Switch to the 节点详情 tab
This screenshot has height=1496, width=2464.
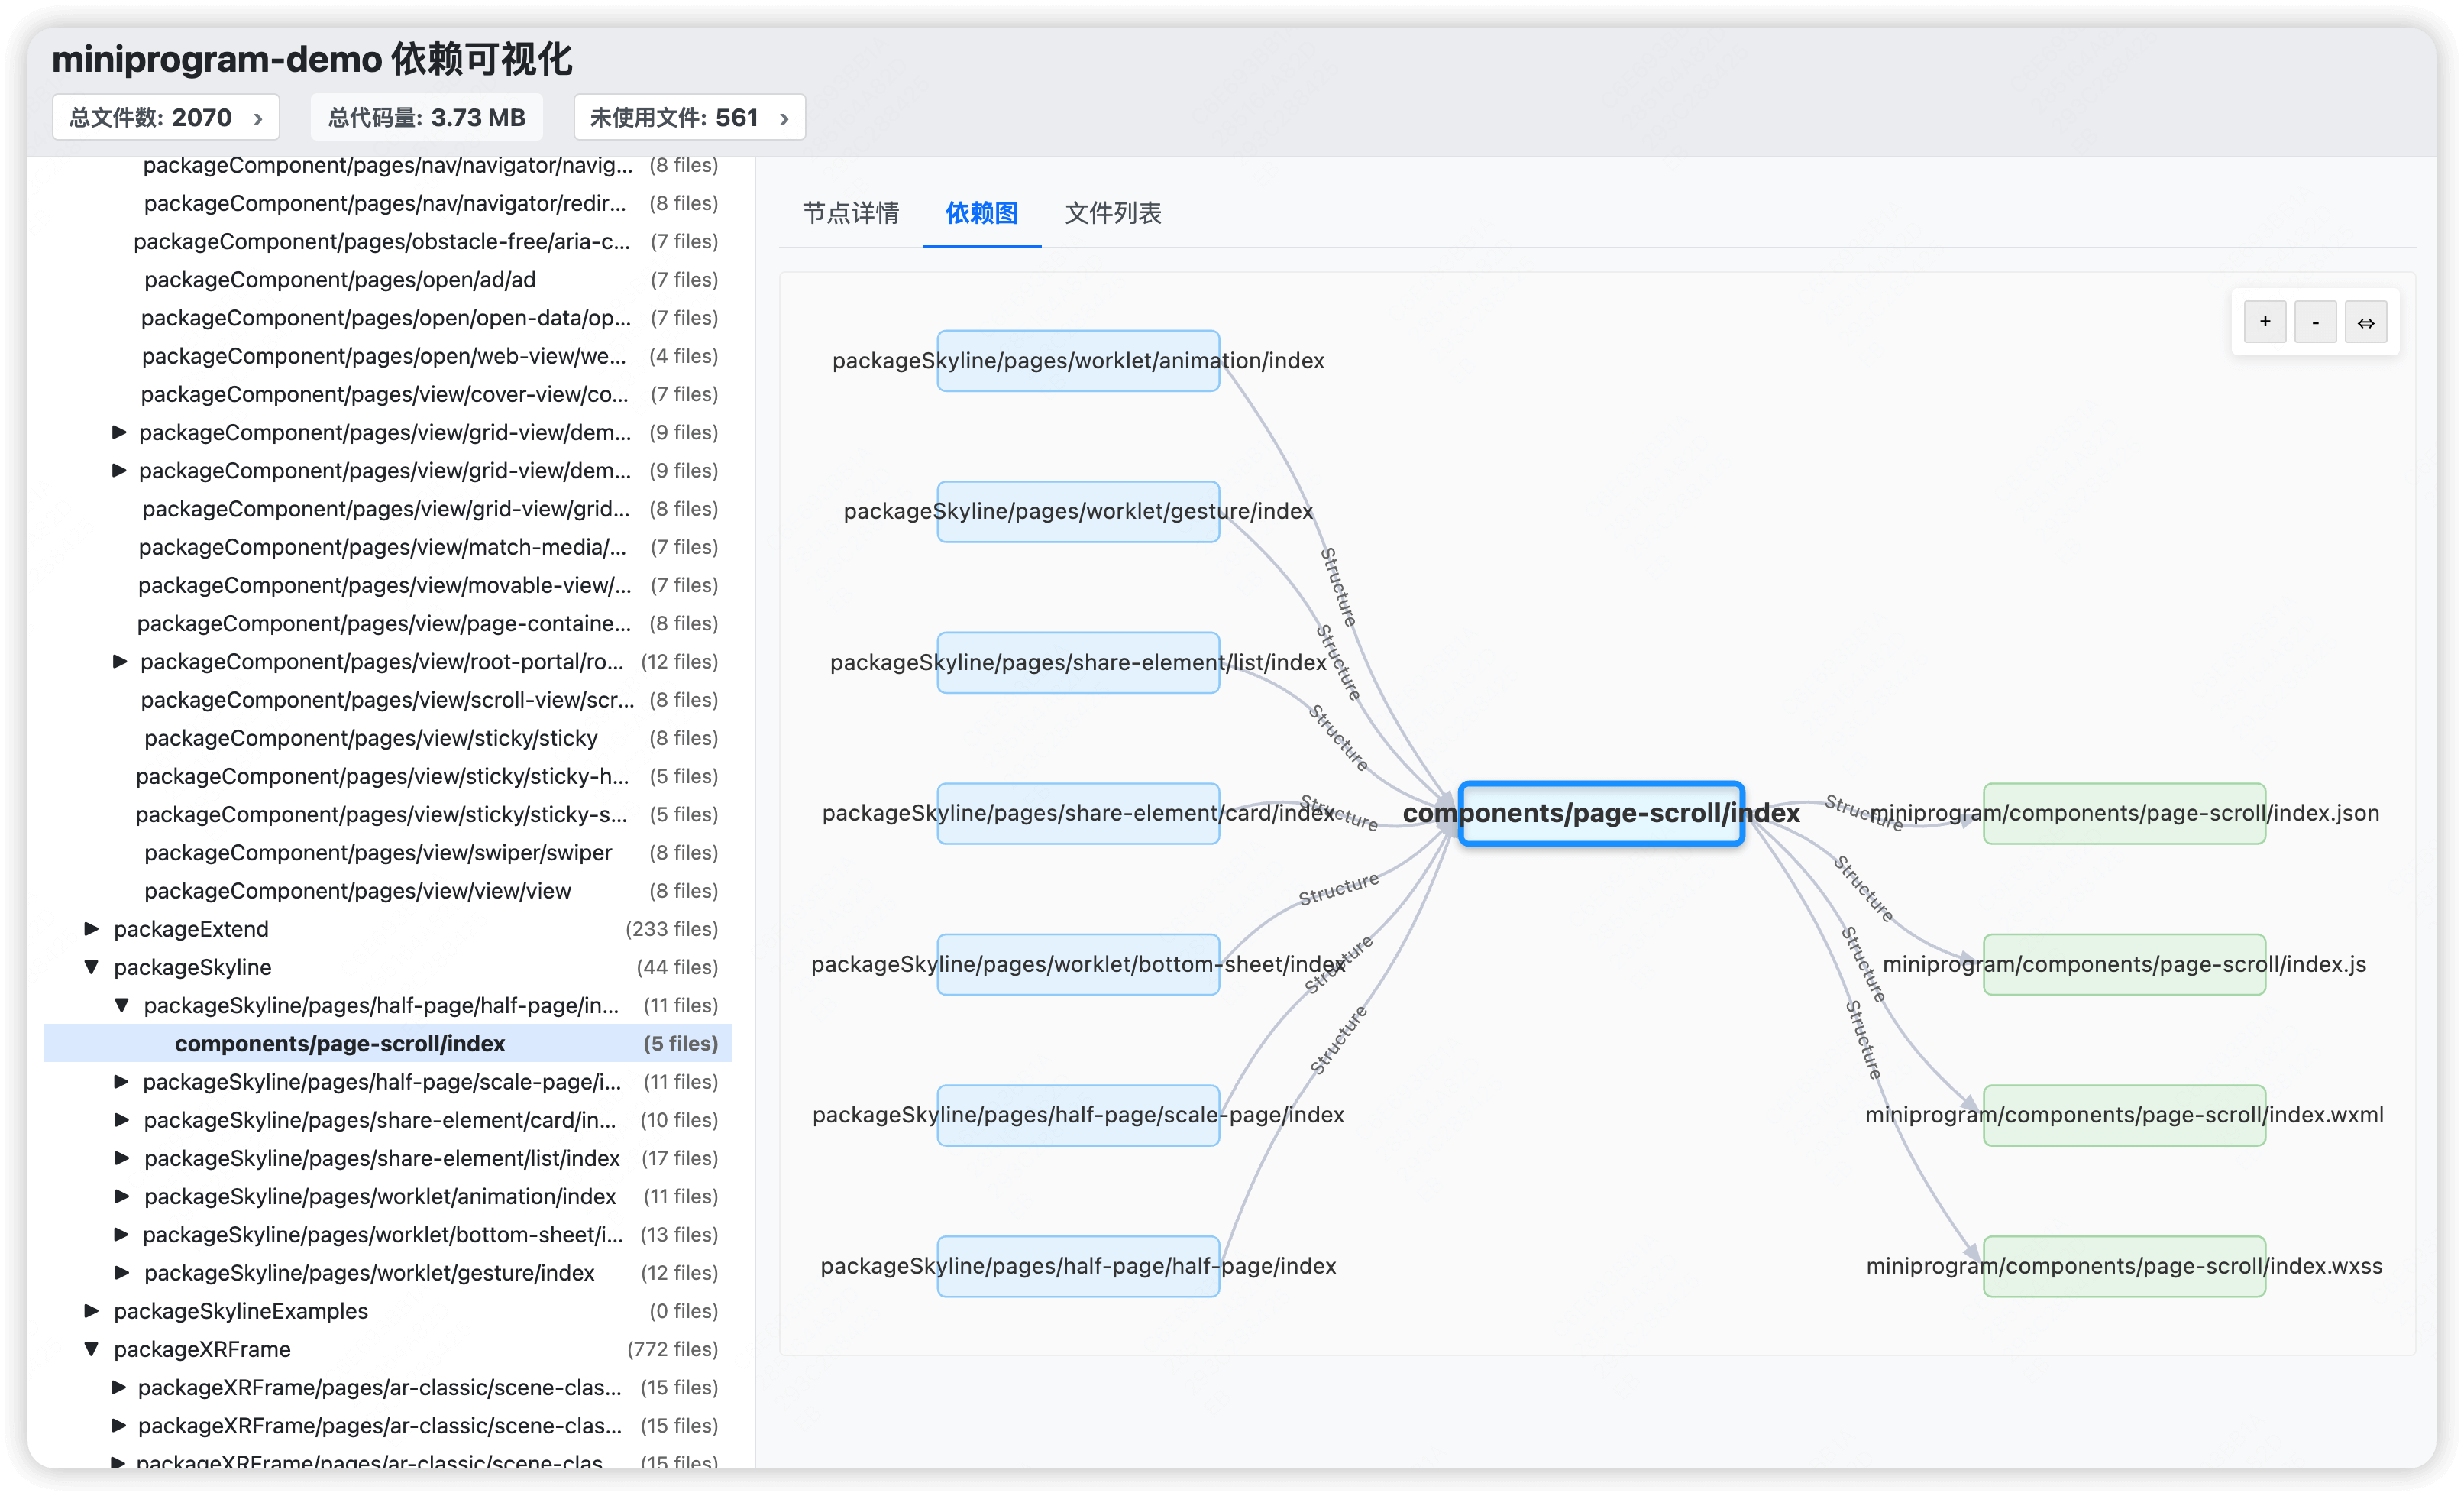coord(850,213)
